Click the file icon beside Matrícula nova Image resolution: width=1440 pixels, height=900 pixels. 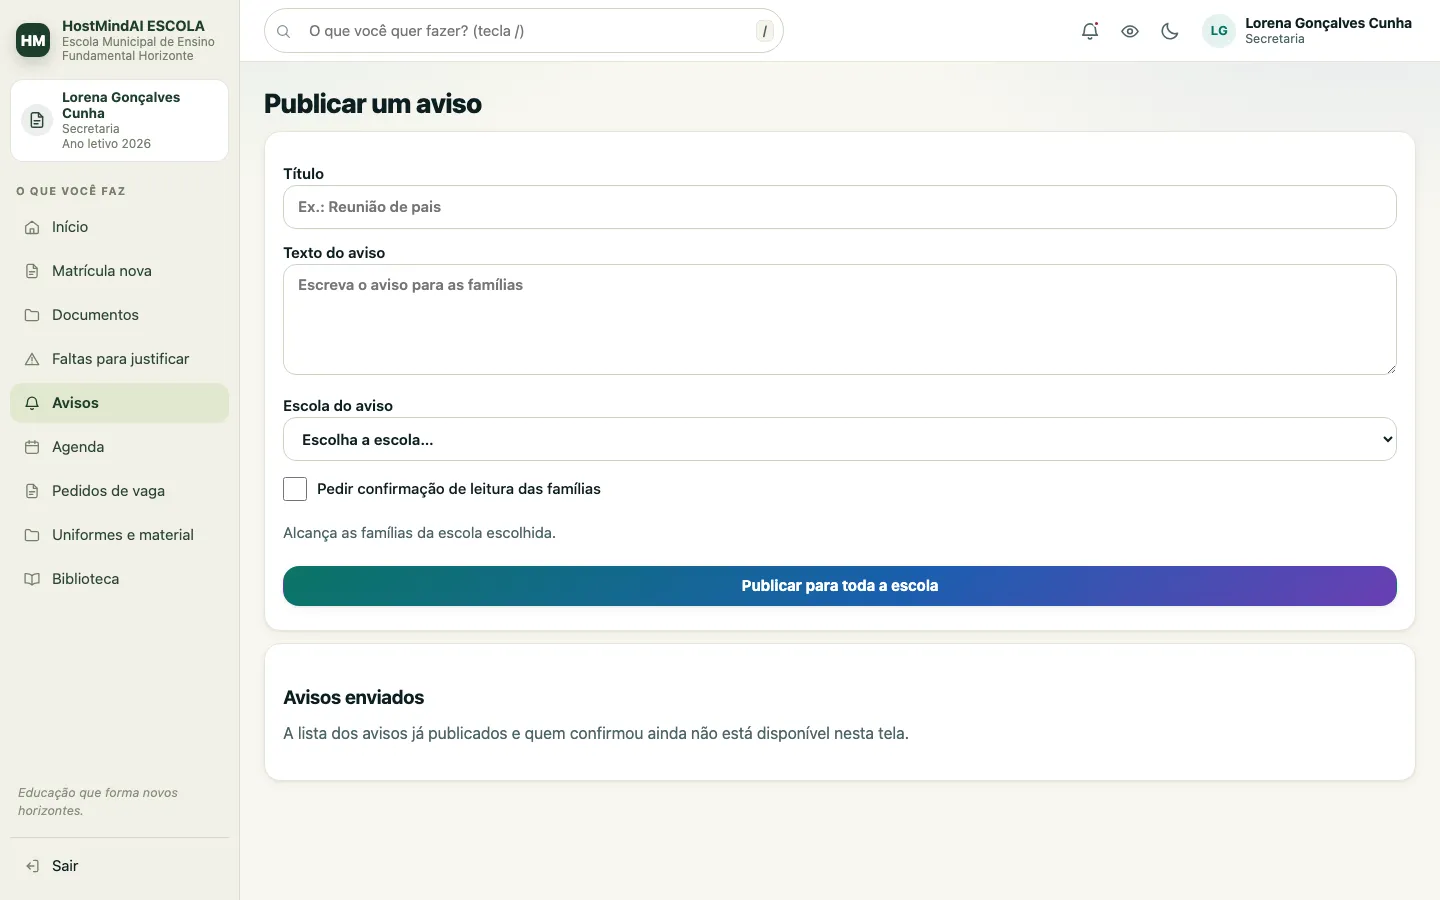(32, 271)
